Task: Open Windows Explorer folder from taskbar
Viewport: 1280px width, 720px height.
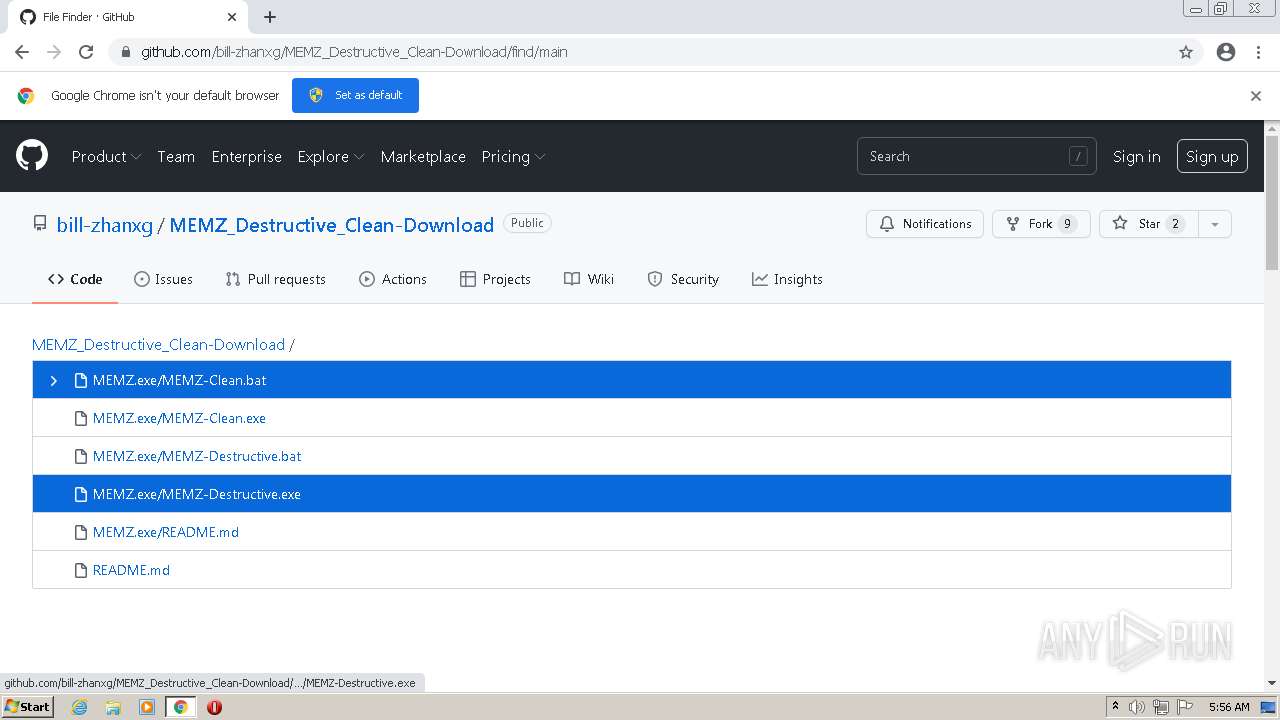Action: click(113, 707)
